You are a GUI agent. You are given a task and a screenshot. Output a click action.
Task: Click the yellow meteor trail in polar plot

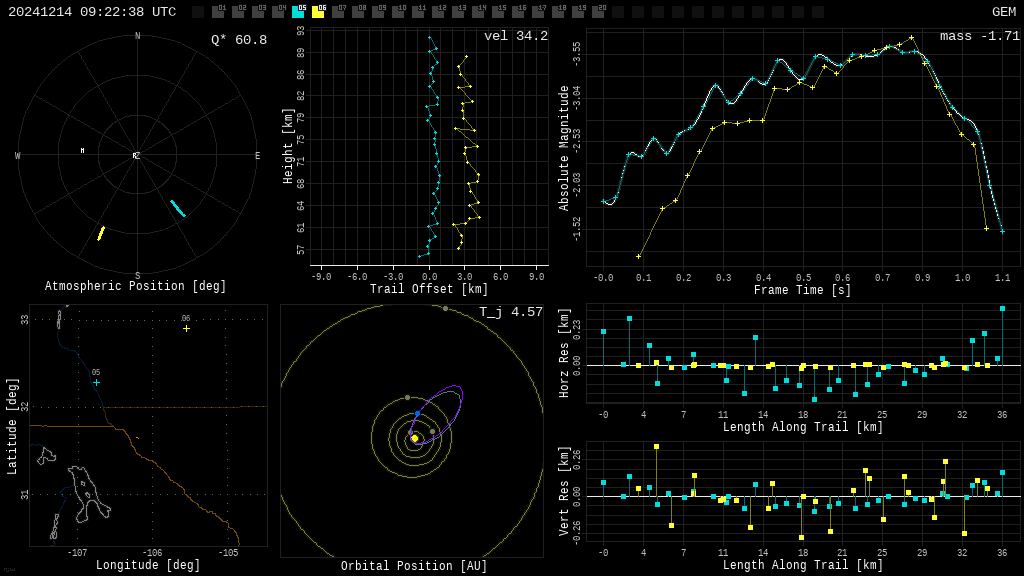click(x=101, y=233)
